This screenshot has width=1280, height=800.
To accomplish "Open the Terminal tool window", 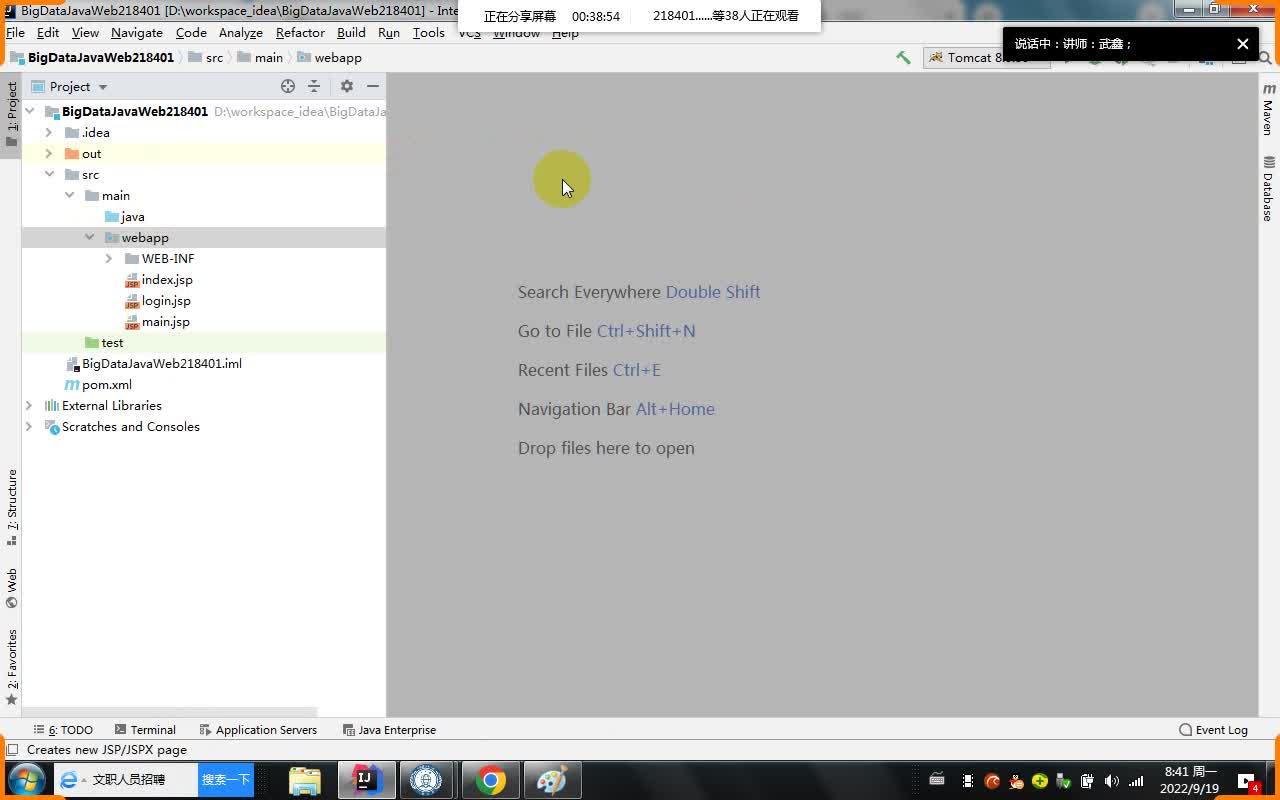I will (x=152, y=729).
